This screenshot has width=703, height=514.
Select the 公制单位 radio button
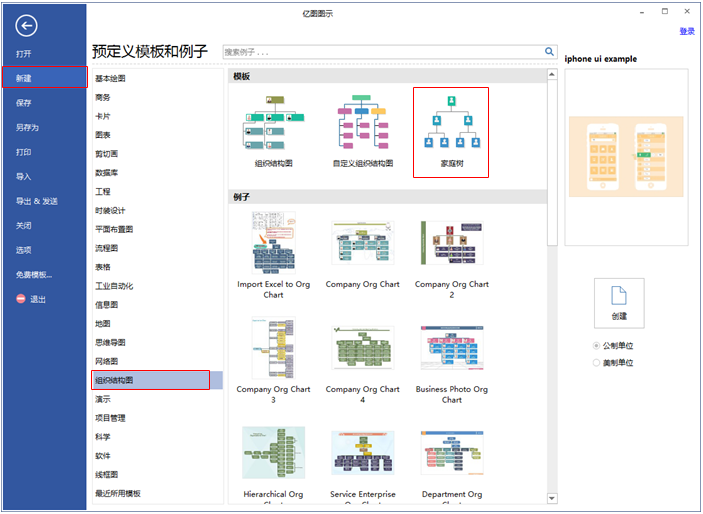(596, 345)
